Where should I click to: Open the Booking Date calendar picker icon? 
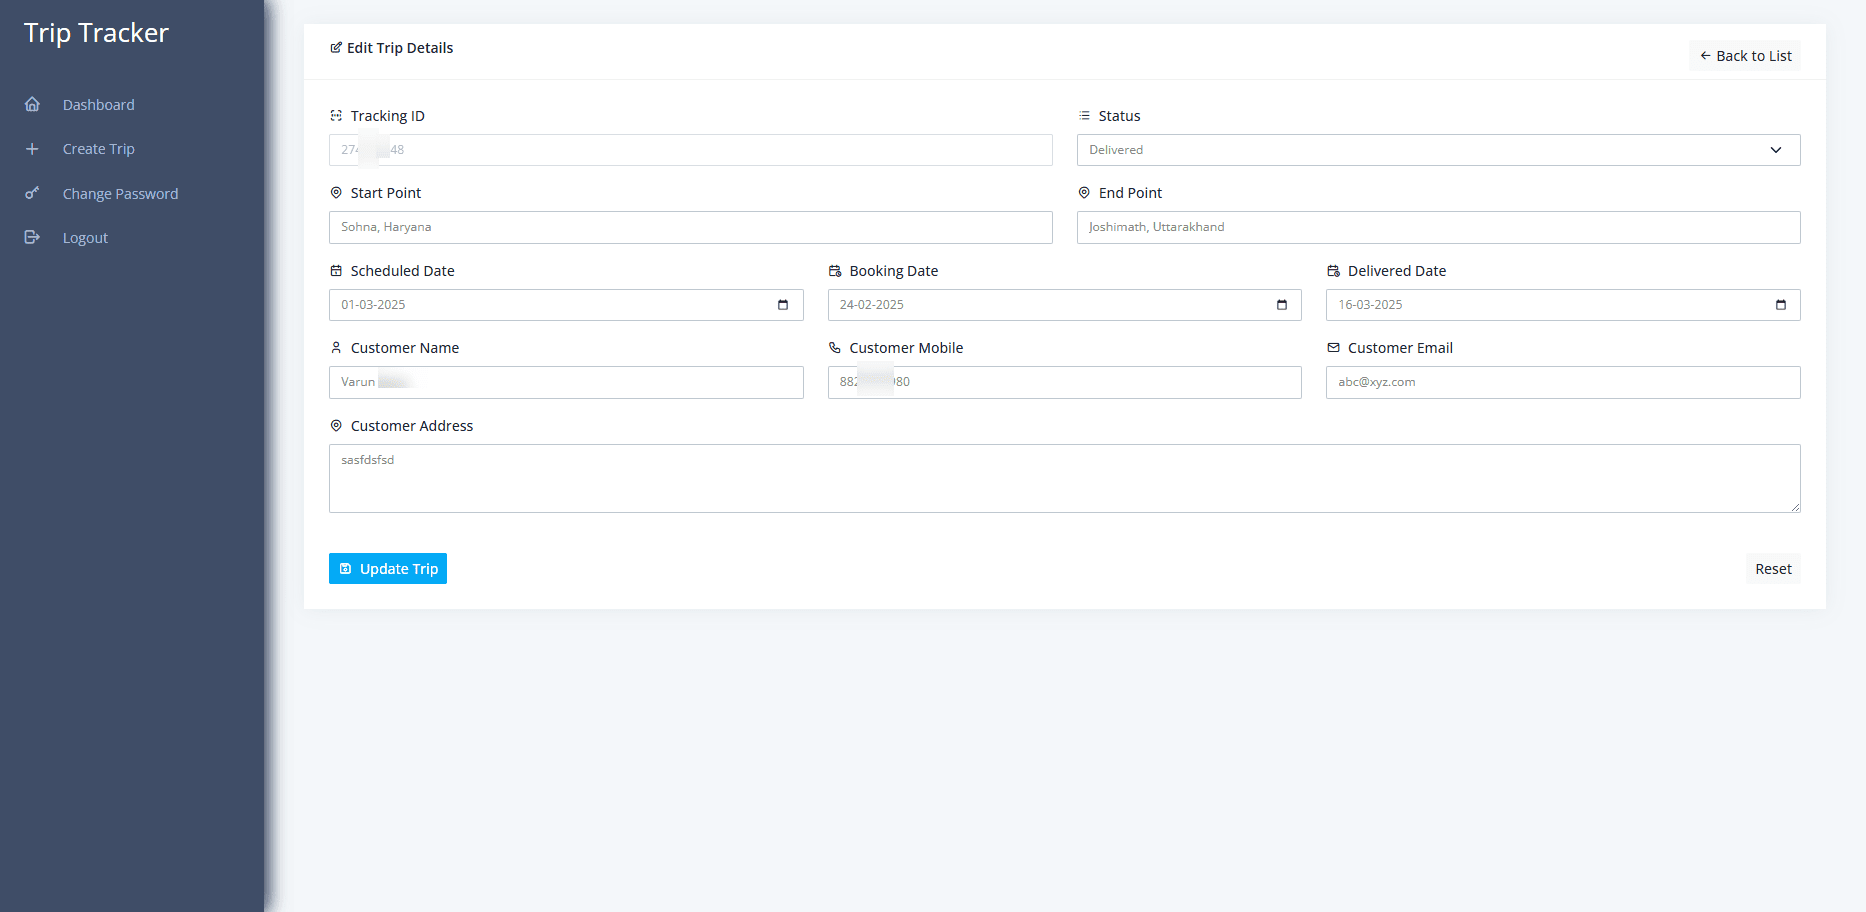(1281, 305)
